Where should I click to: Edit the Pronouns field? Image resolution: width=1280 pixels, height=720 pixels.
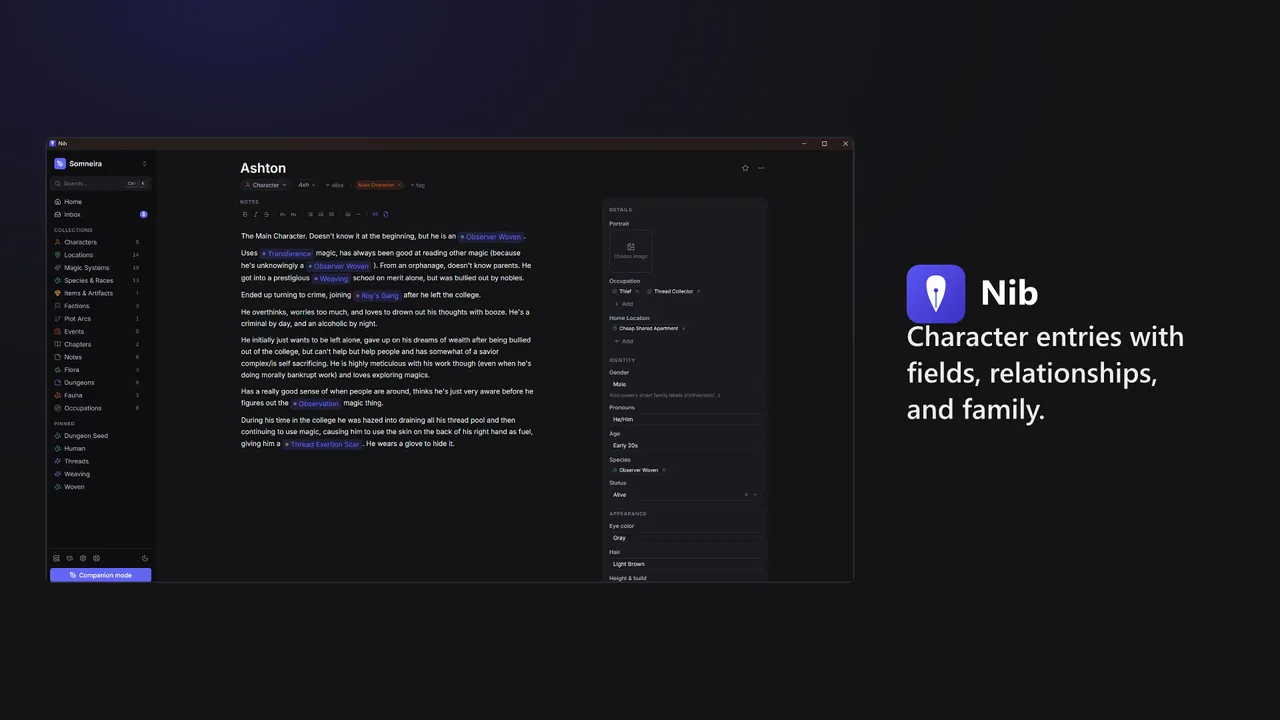click(x=685, y=420)
